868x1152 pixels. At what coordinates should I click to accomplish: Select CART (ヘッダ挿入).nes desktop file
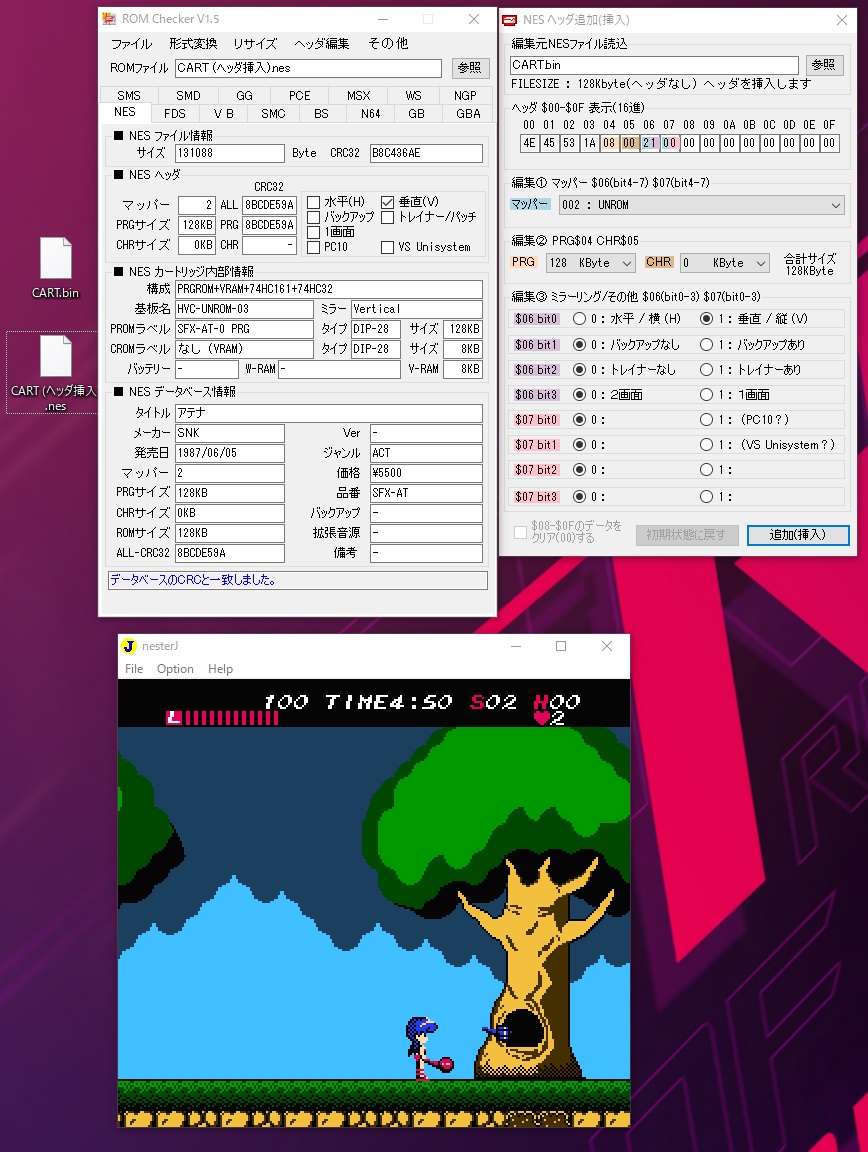pos(55,373)
